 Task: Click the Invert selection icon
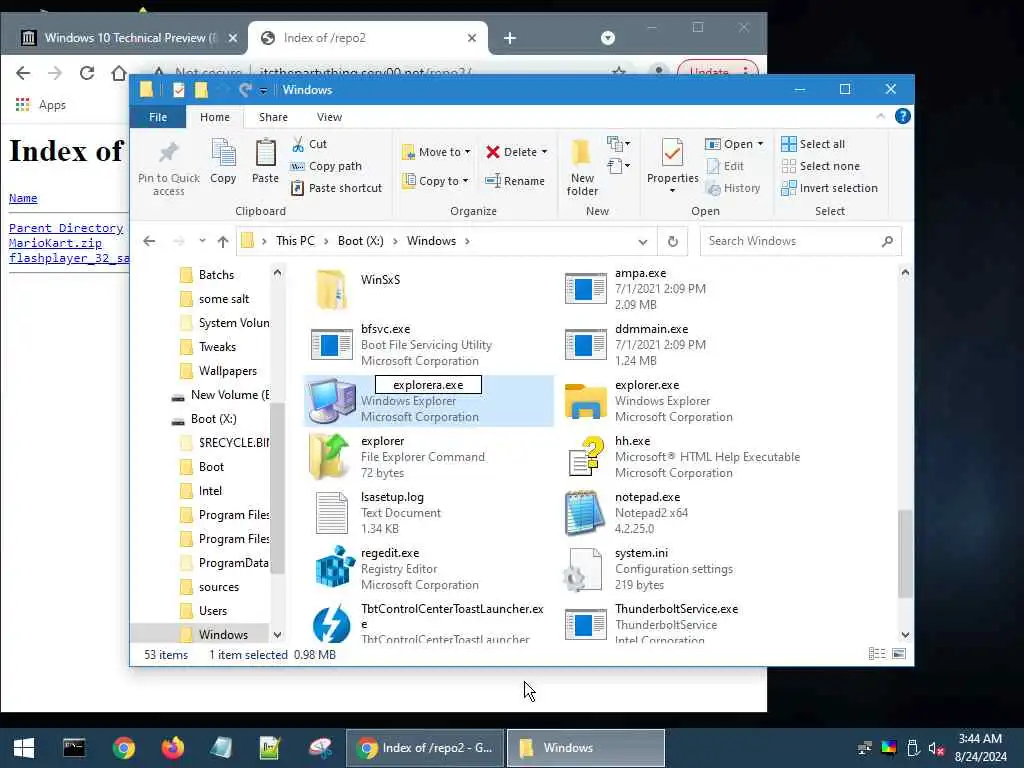pyautogui.click(x=789, y=188)
